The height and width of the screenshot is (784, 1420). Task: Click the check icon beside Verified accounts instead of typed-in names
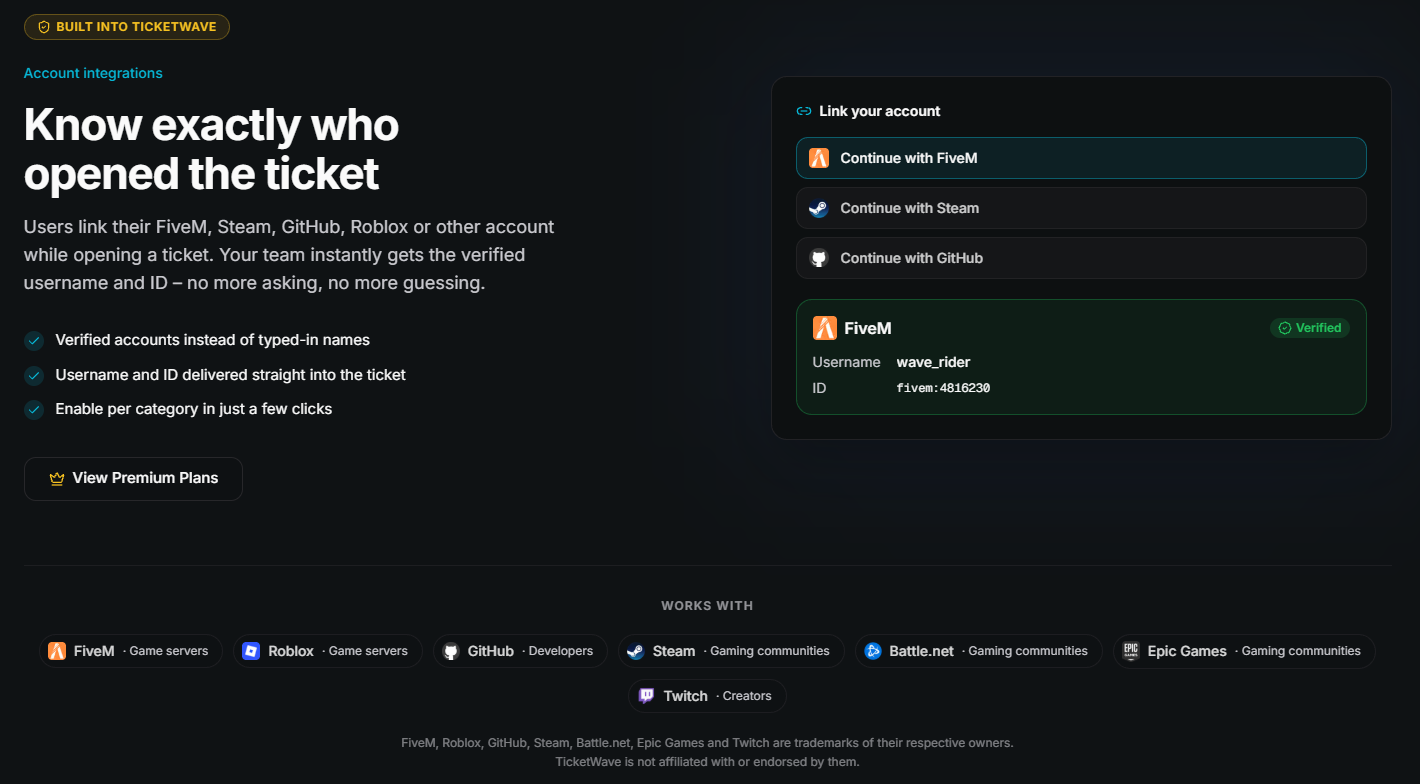coord(34,341)
